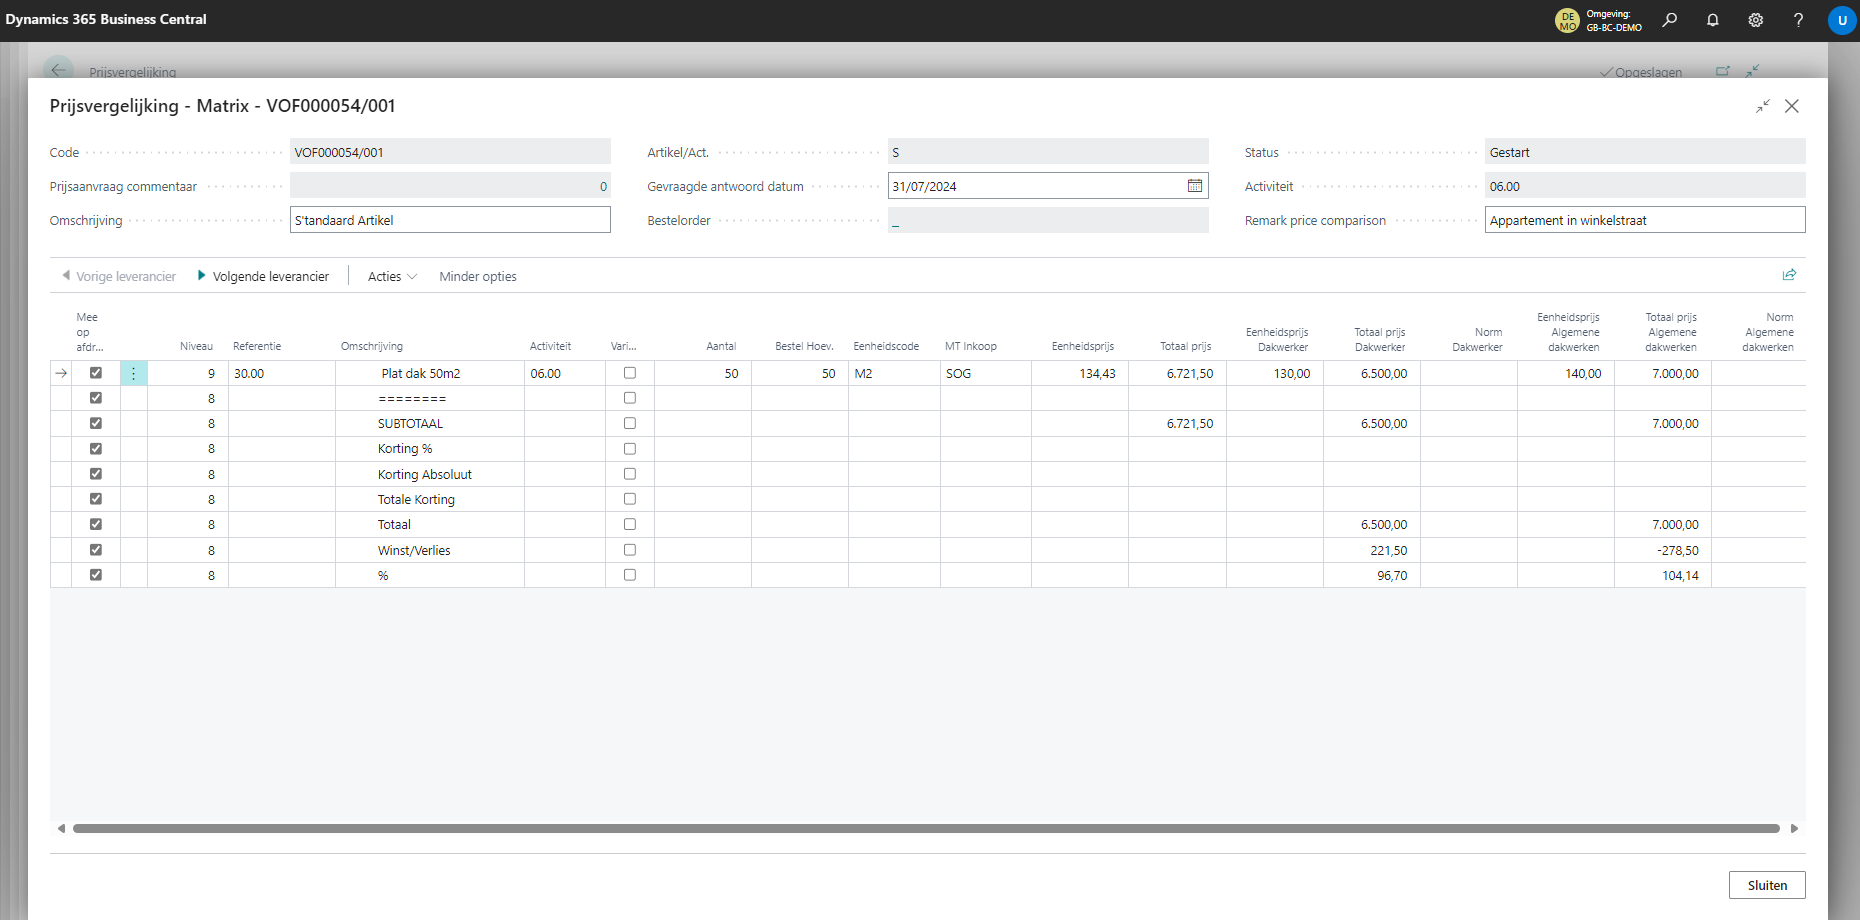Click the Omschrijving column header
This screenshot has height=920, width=1860.
click(372, 346)
